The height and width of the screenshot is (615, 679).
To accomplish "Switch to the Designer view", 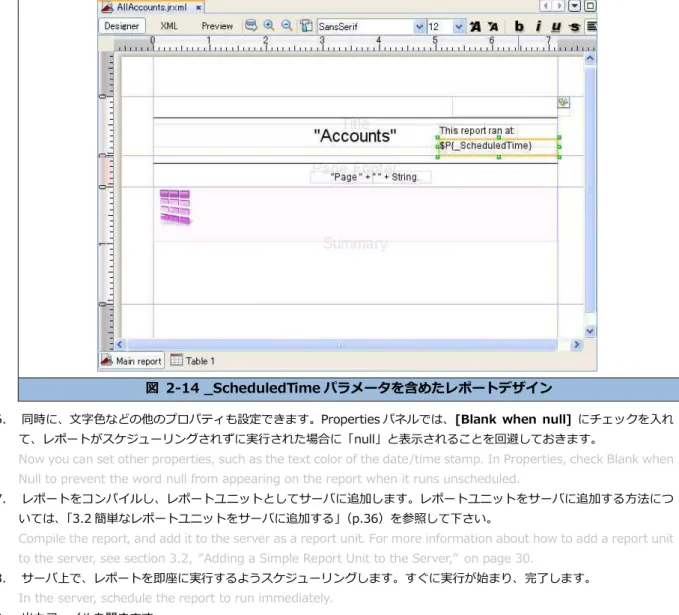I will 122,26.
